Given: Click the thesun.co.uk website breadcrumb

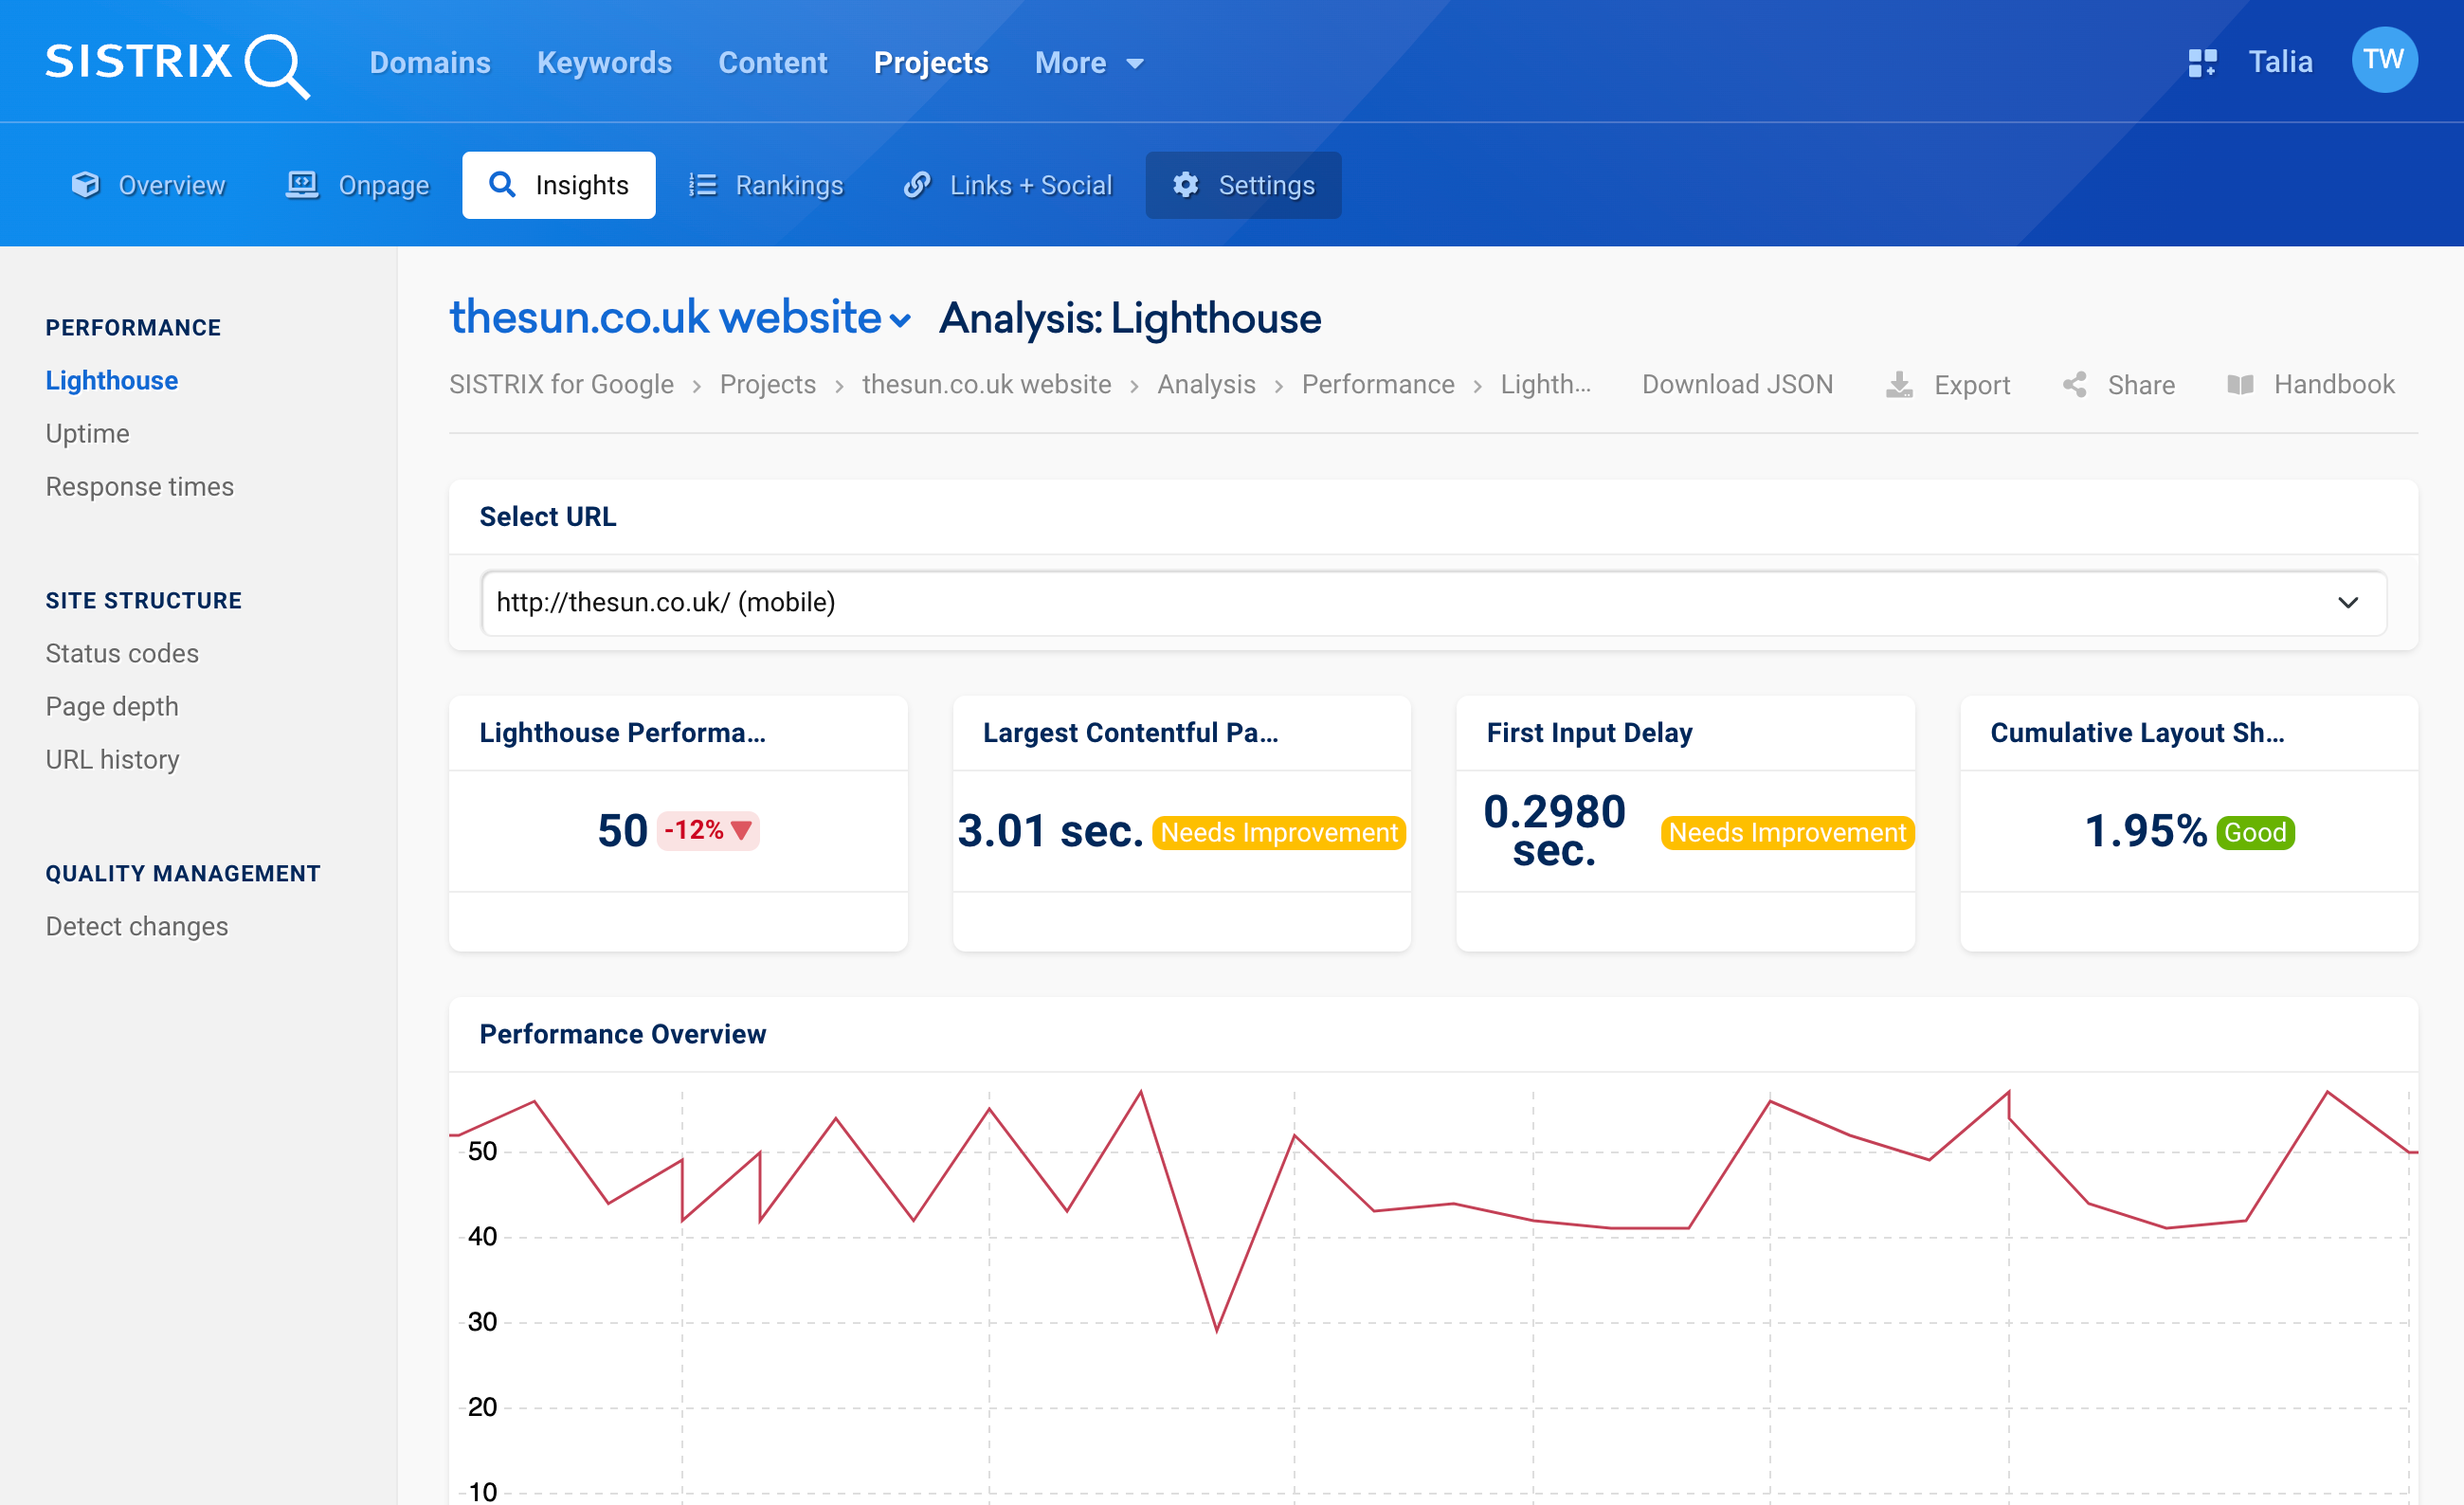Looking at the screenshot, I should pos(986,385).
